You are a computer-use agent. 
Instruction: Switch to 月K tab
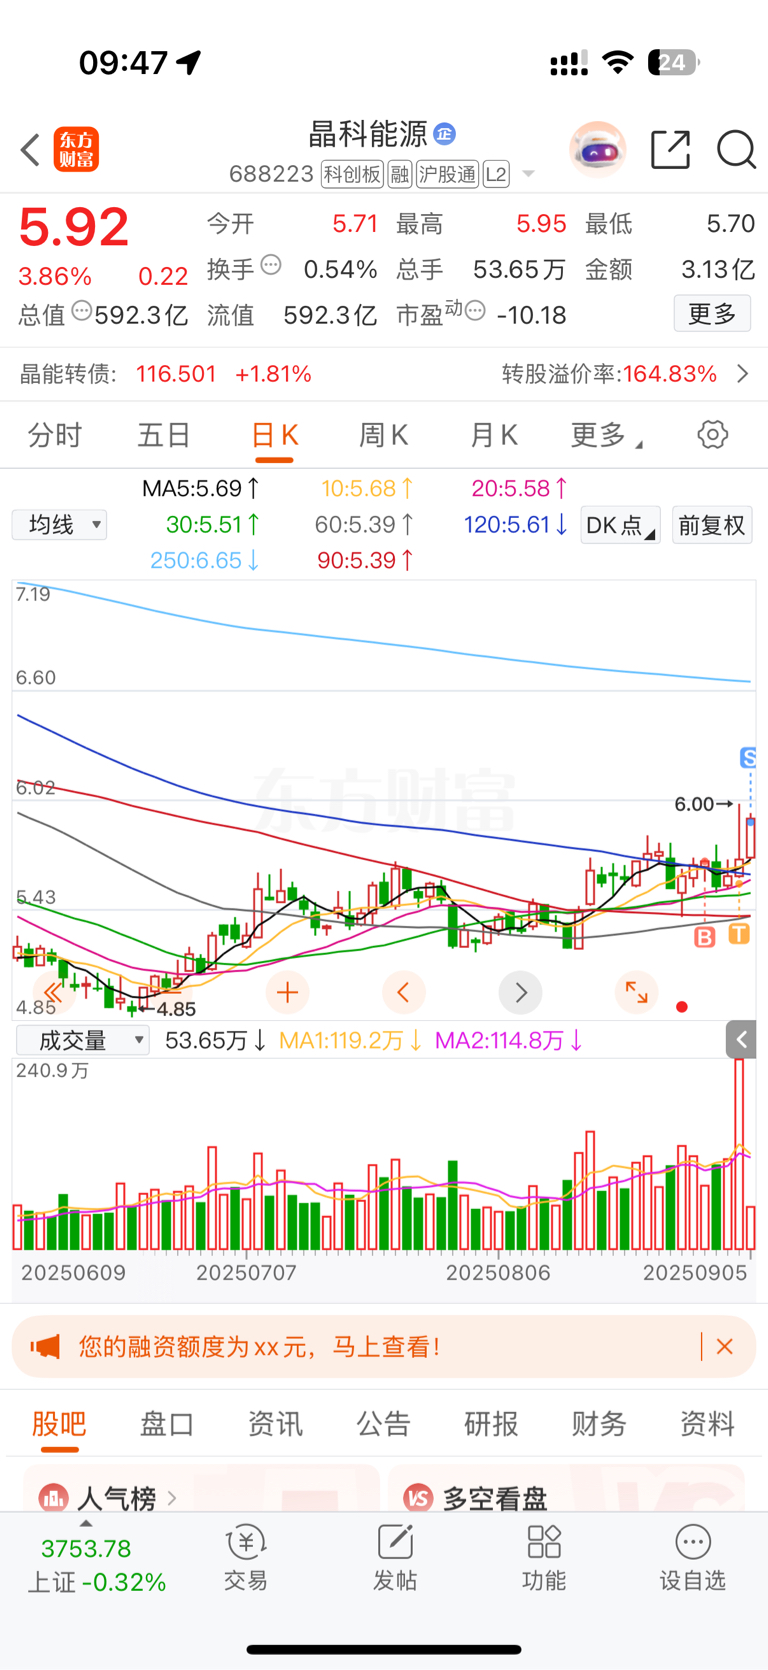pyautogui.click(x=494, y=435)
